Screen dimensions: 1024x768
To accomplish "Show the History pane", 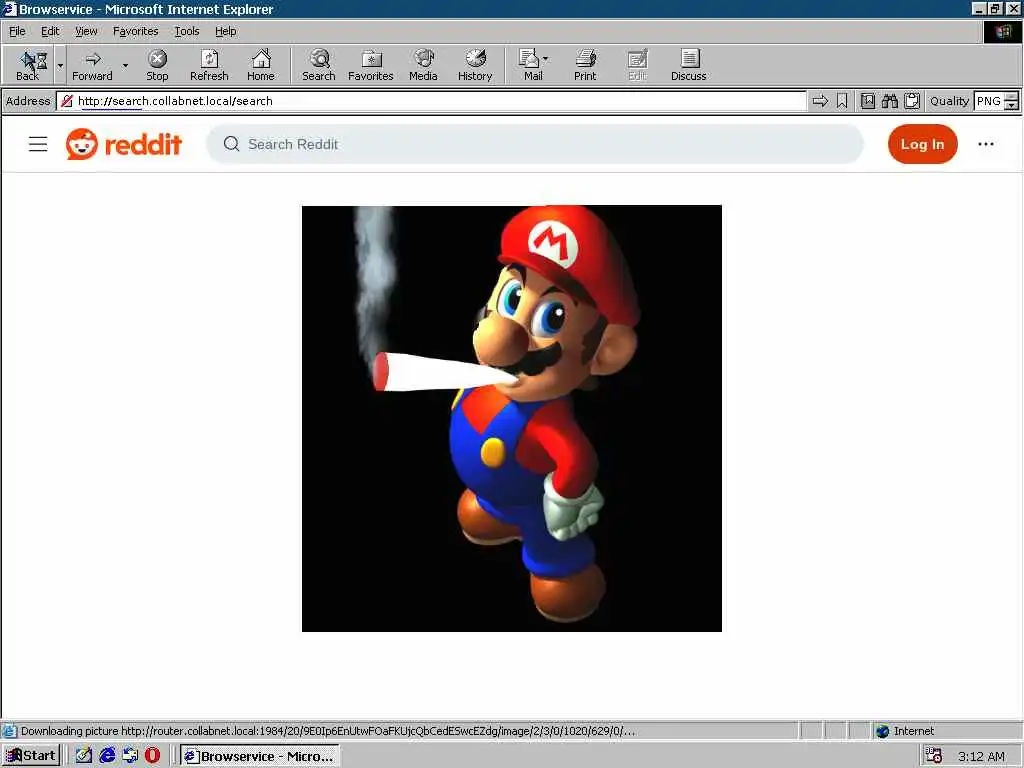I will click(x=475, y=65).
